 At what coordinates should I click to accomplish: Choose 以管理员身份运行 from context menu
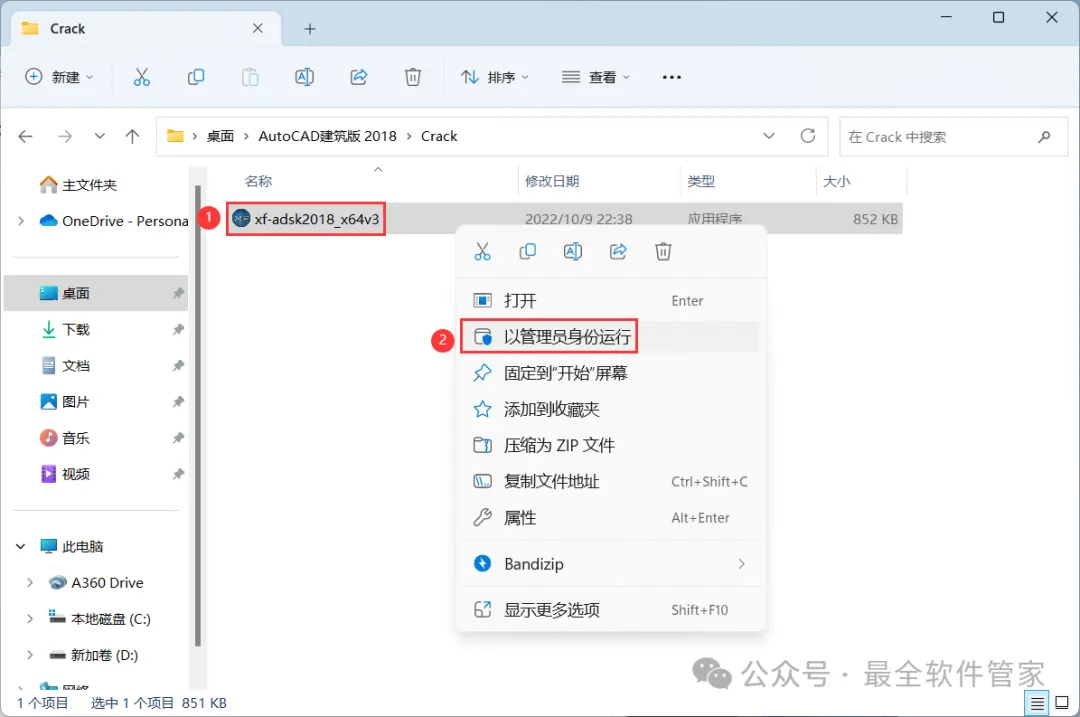pyautogui.click(x=610, y=337)
